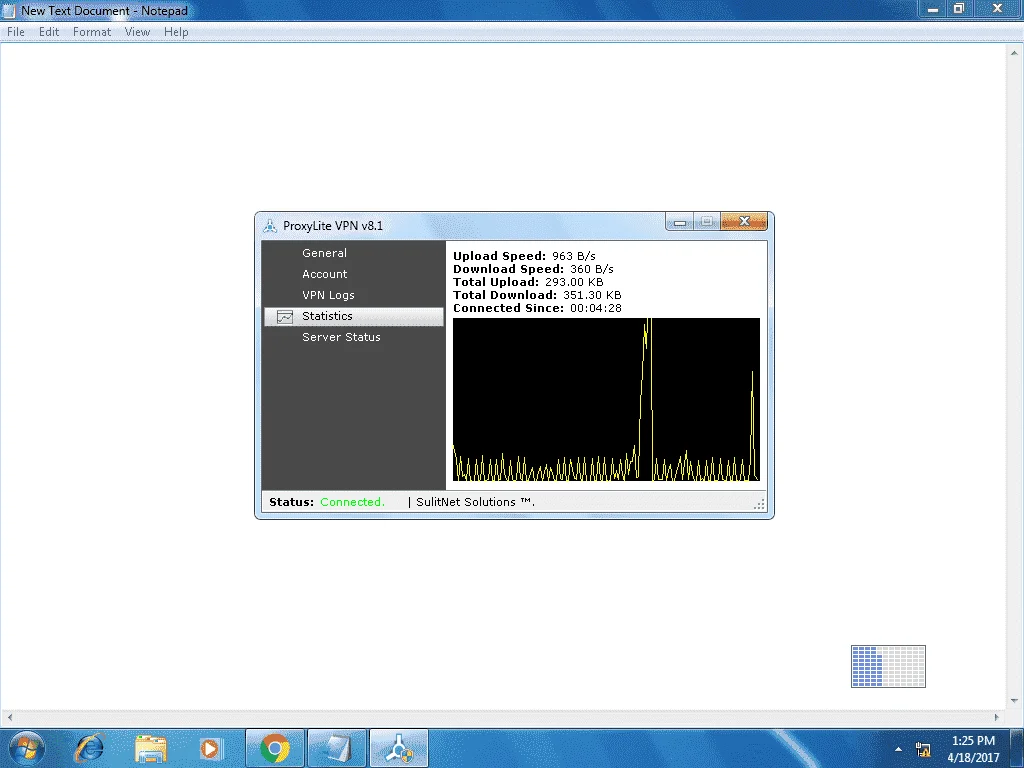Show hidden system tray icons arrow

tap(899, 749)
